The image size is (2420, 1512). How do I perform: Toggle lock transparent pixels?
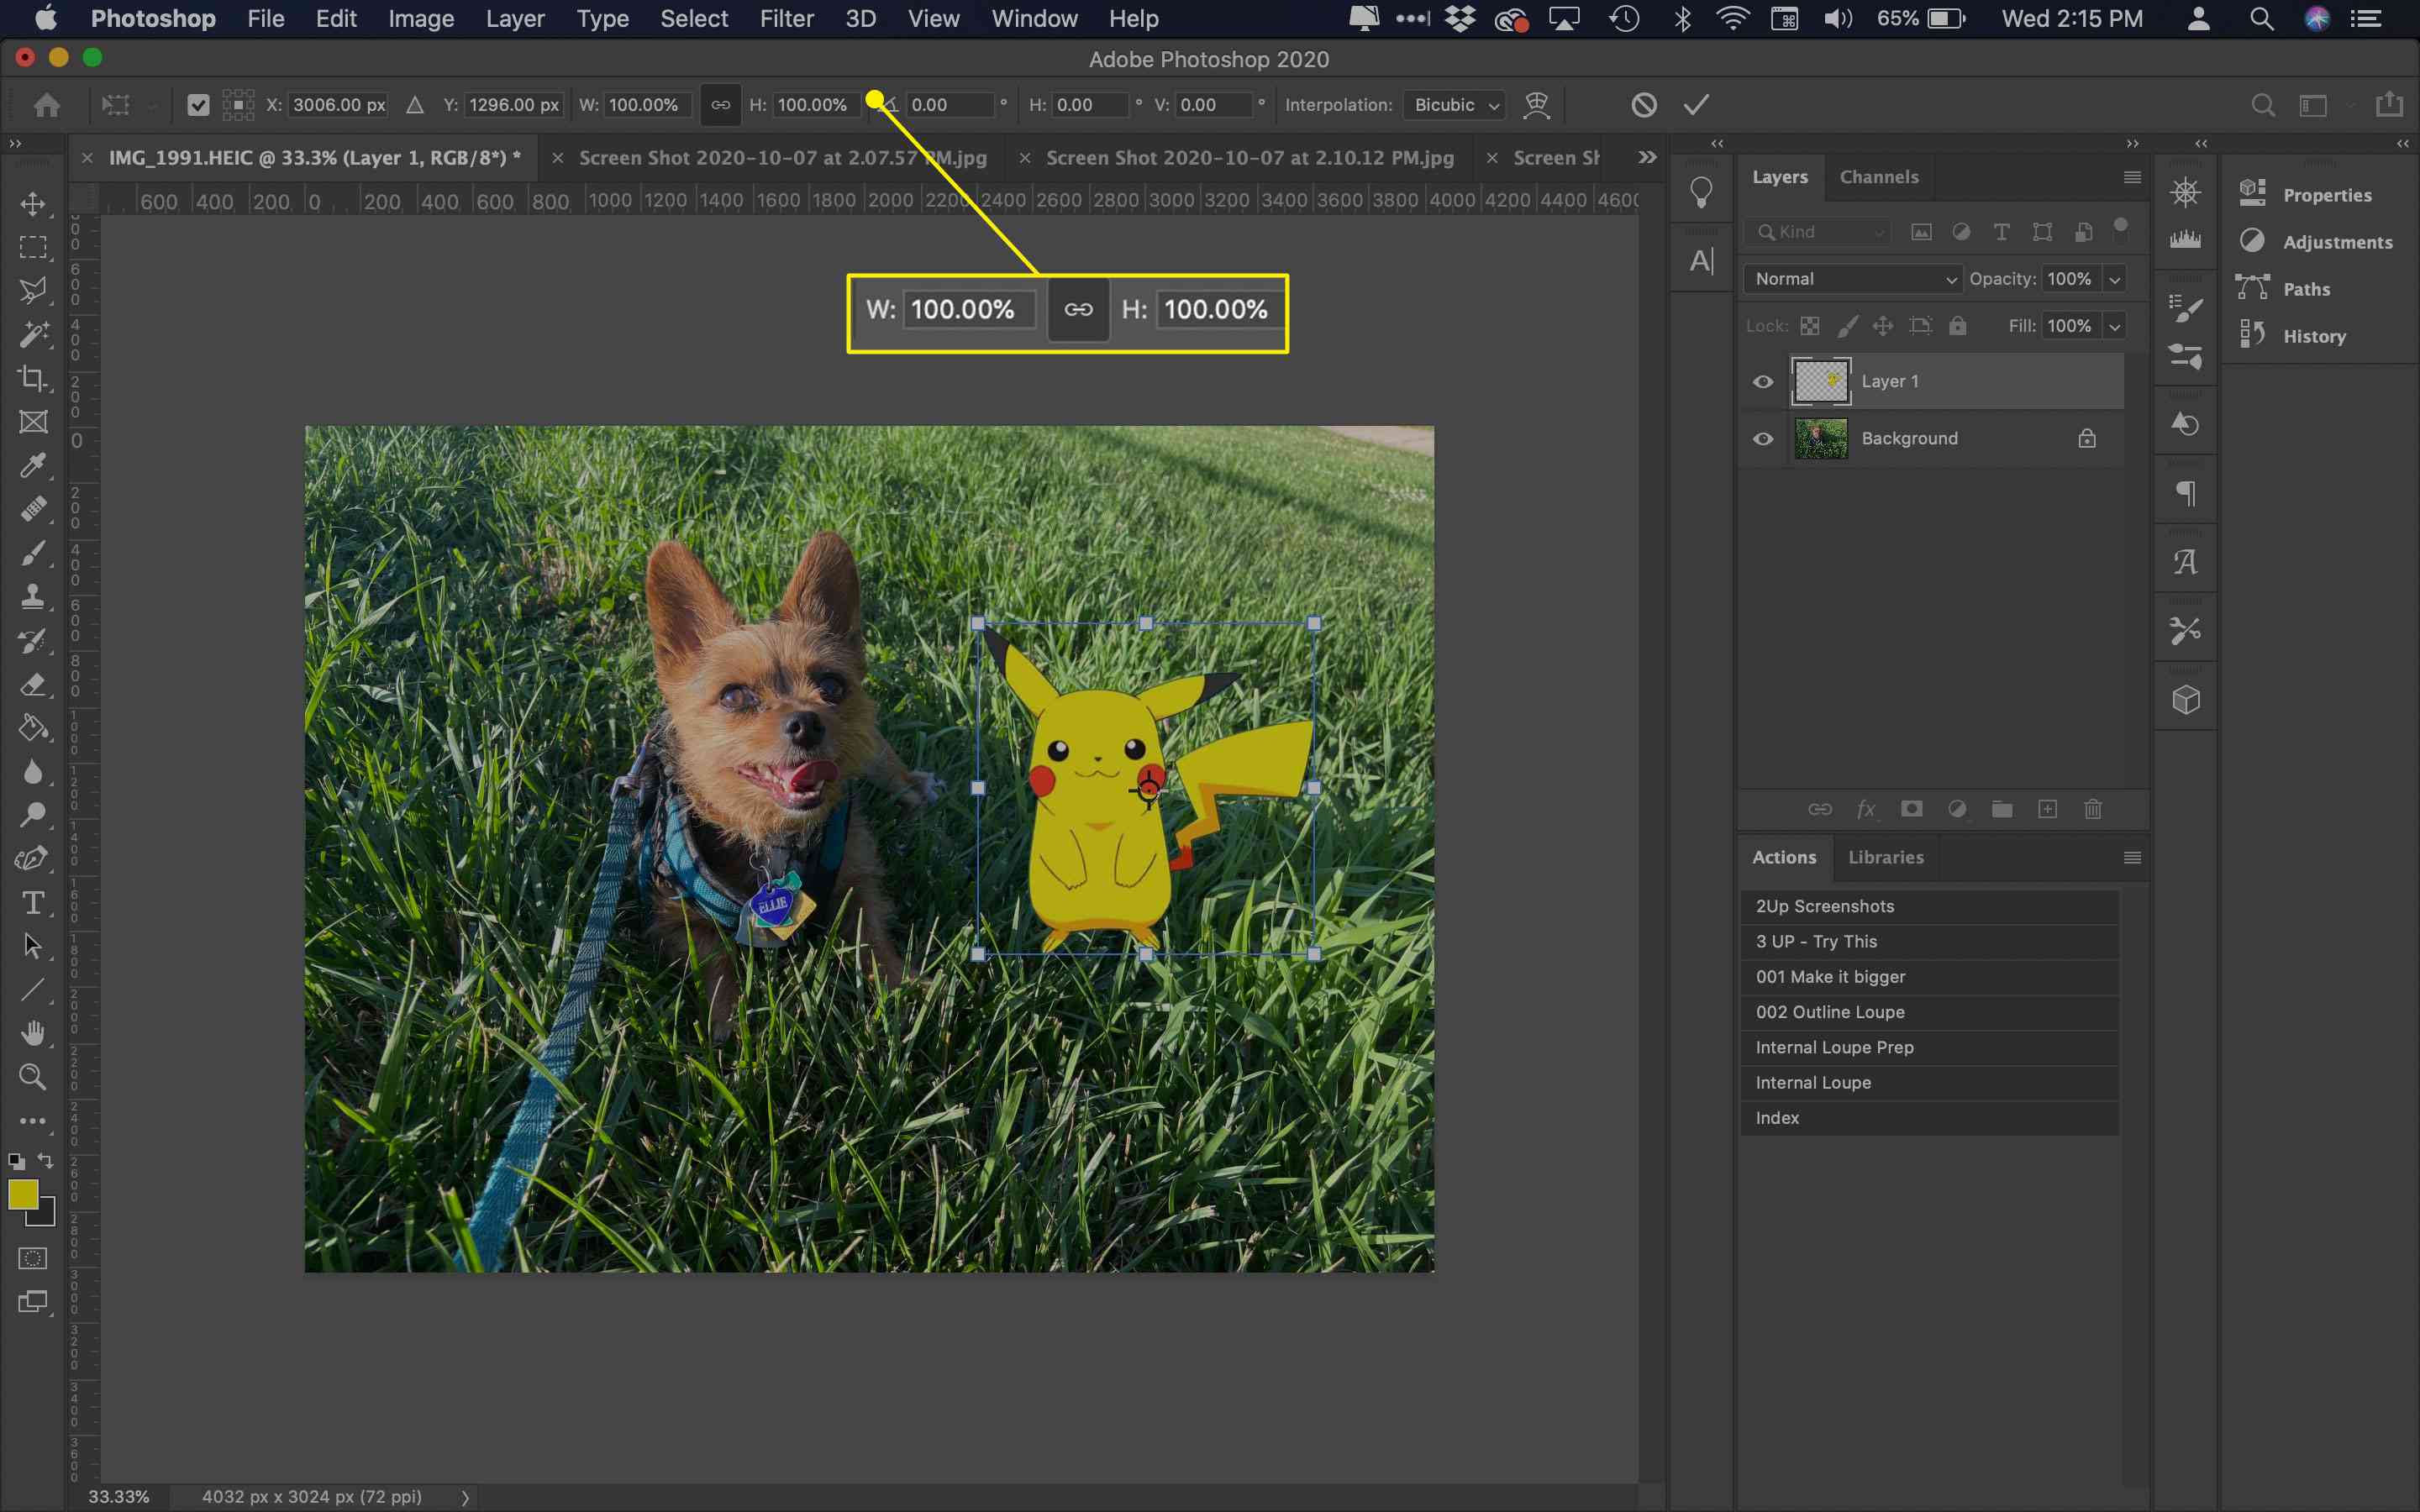click(1810, 326)
